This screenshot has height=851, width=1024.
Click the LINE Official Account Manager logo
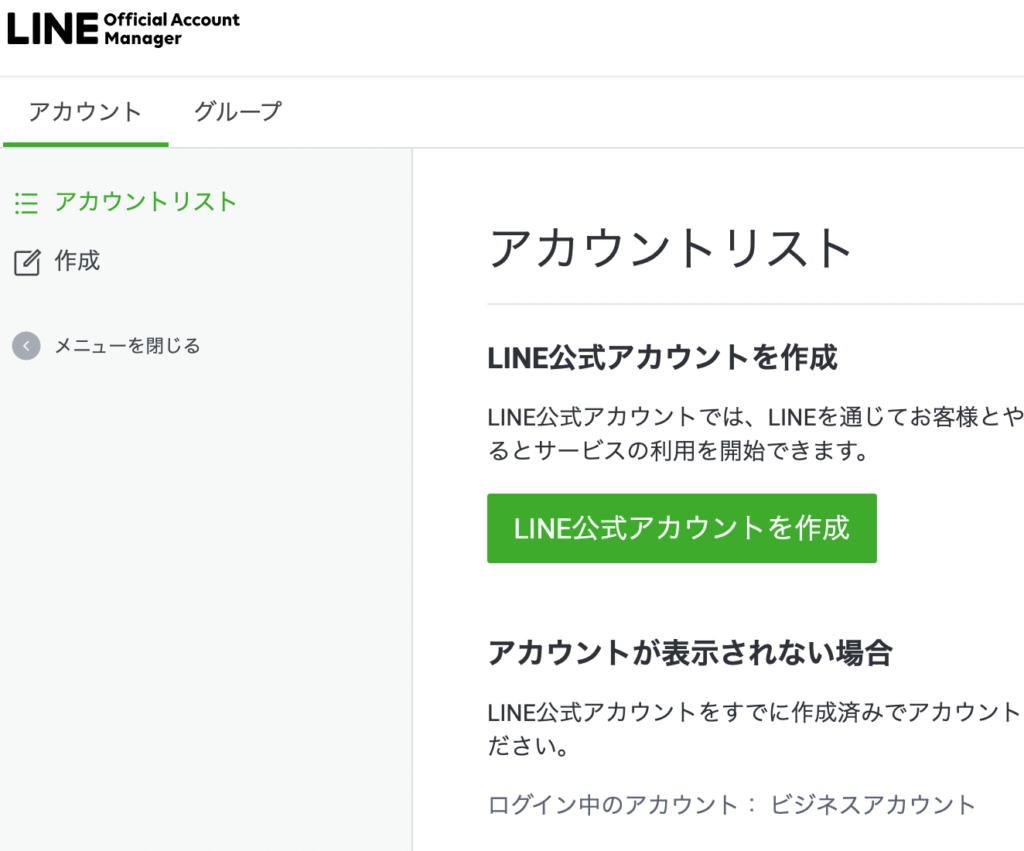[123, 29]
